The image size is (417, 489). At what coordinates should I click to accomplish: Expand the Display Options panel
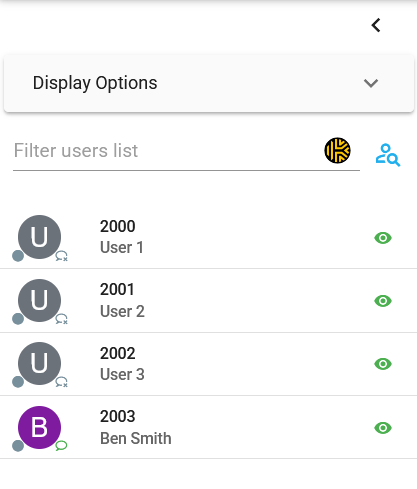(209, 83)
